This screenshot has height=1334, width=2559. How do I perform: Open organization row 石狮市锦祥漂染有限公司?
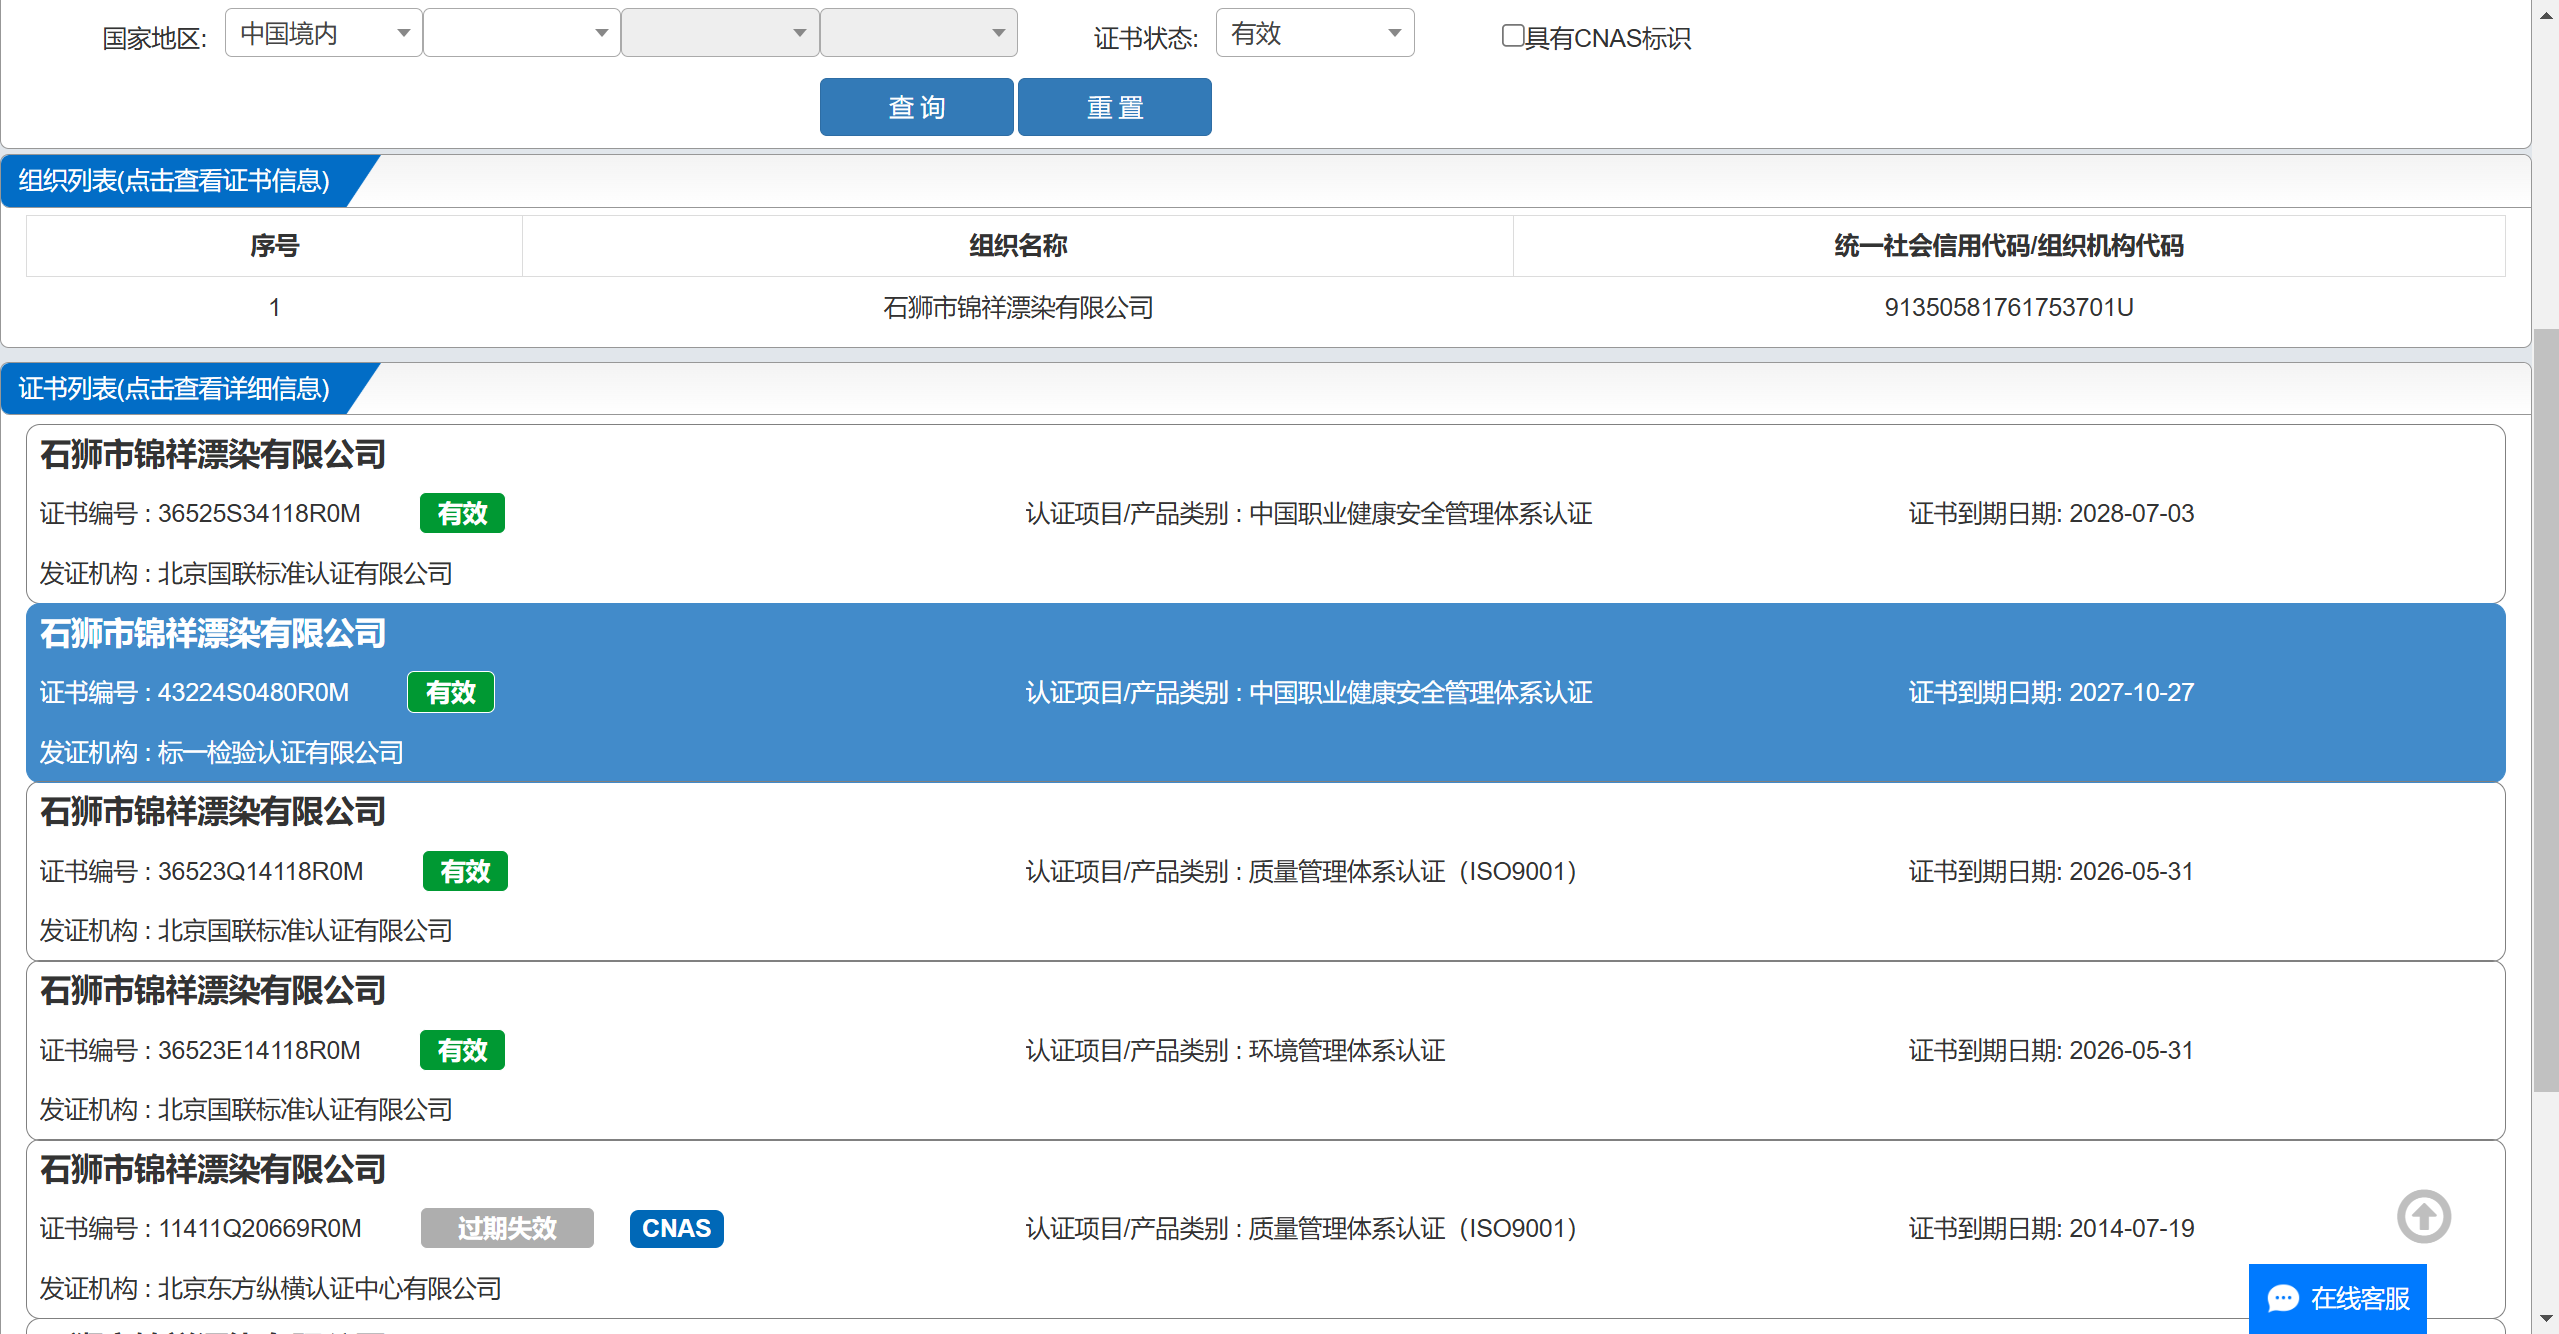pos(1017,307)
